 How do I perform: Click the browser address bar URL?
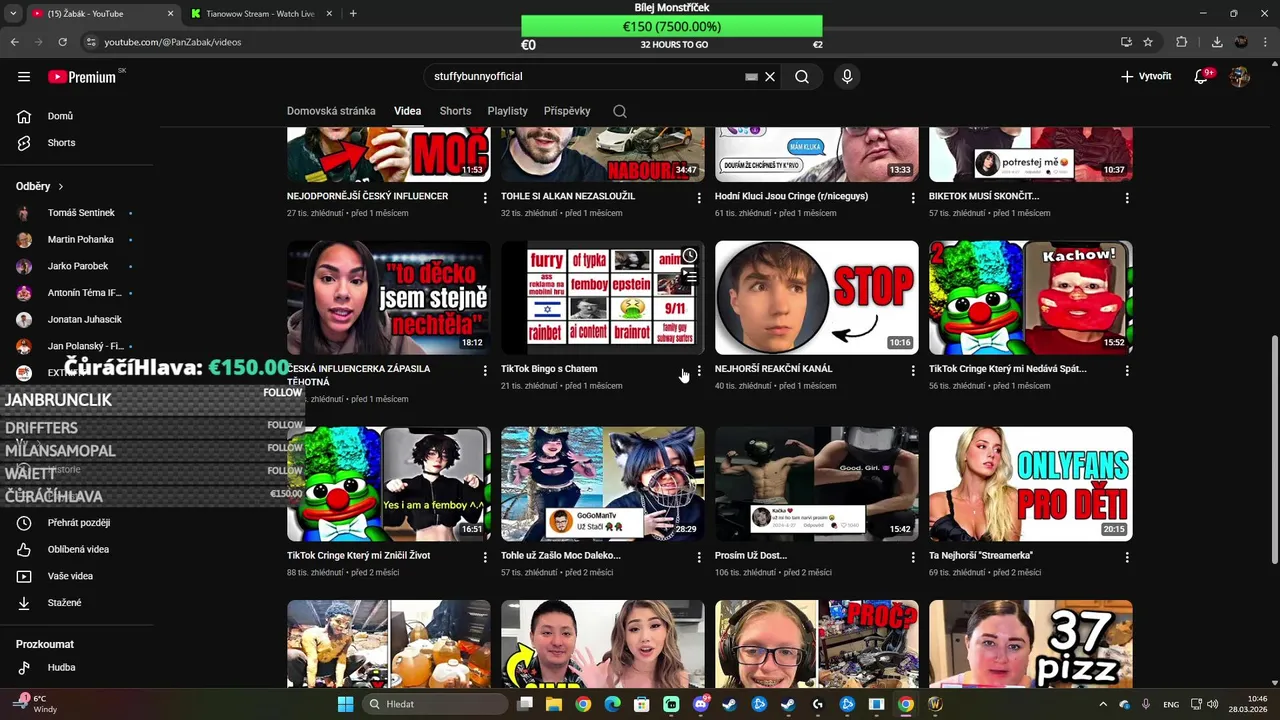point(173,42)
